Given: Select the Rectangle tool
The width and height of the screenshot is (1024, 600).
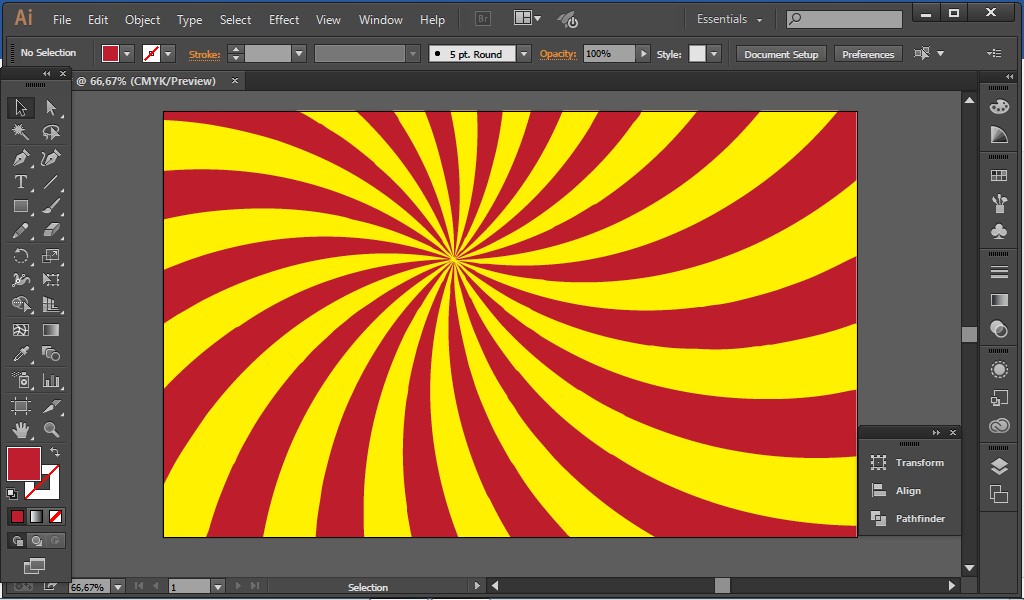Looking at the screenshot, I should point(20,207).
